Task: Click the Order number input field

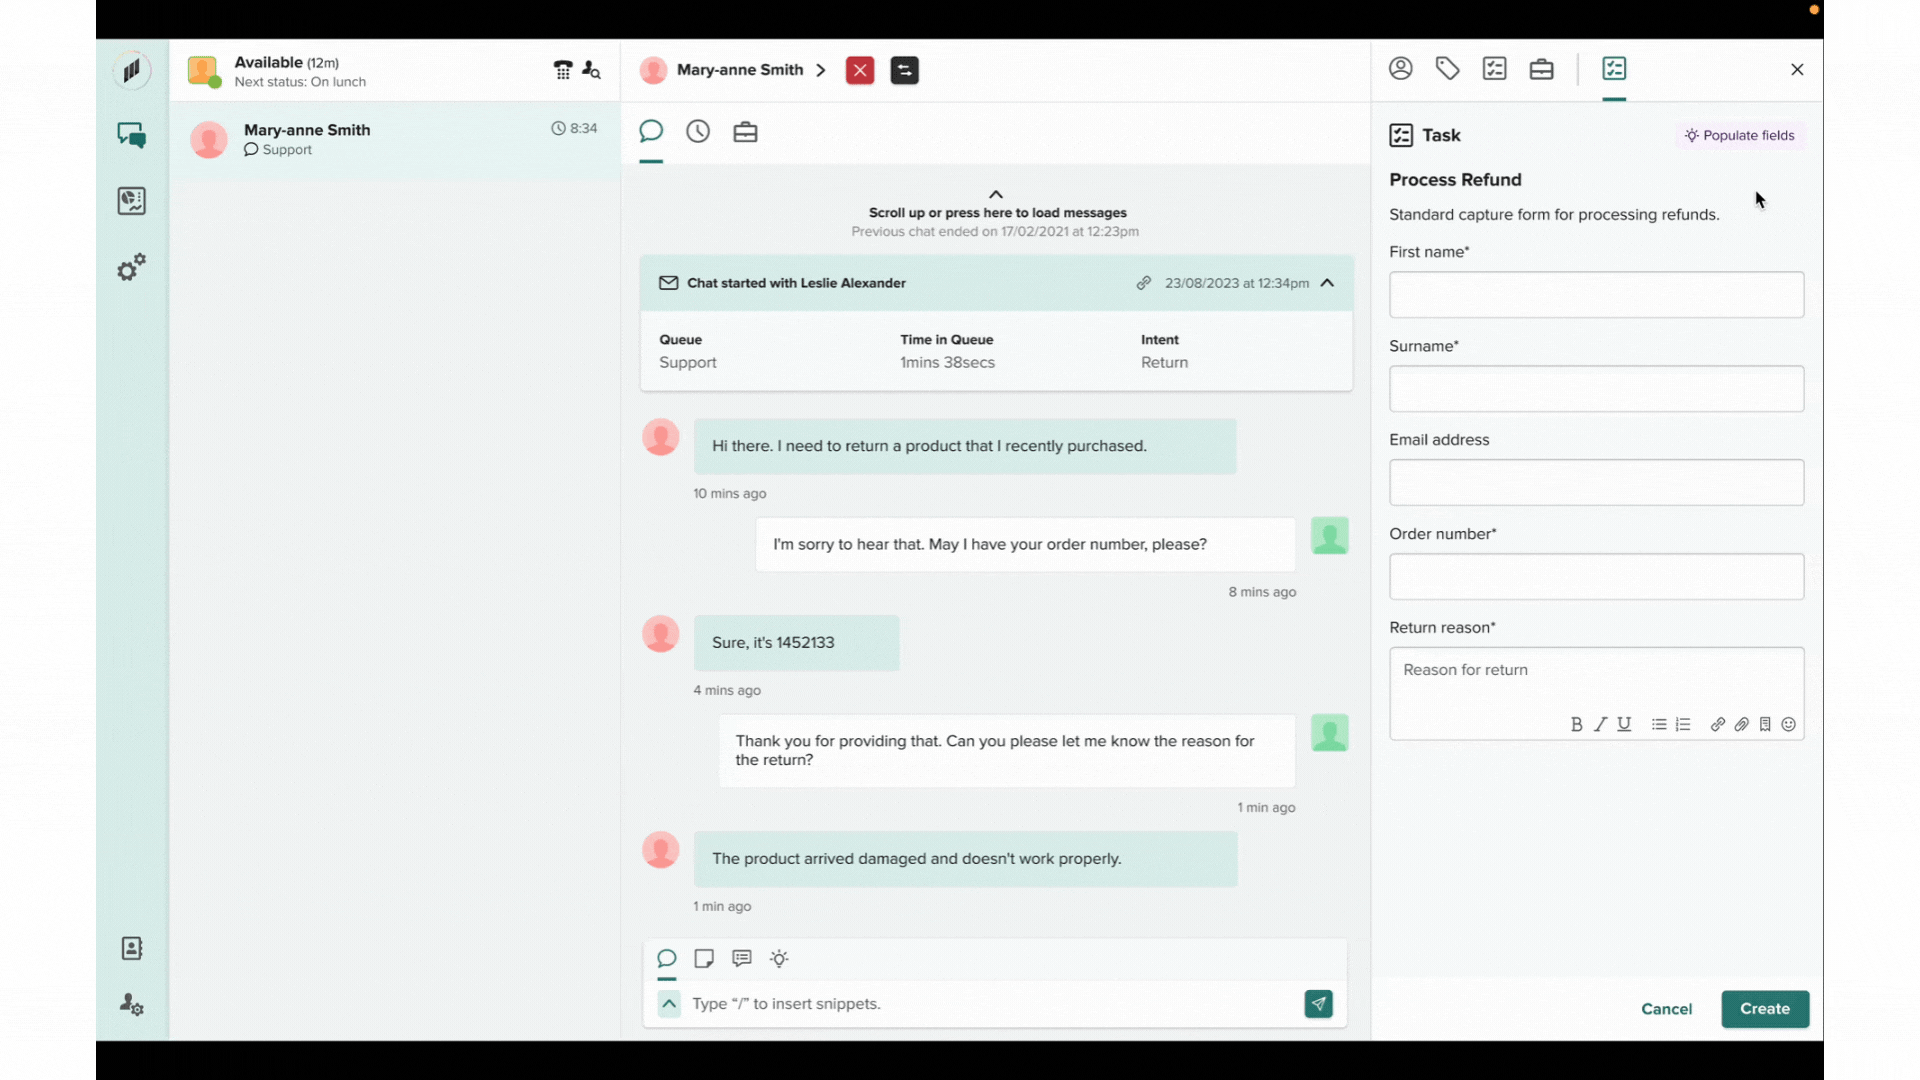Action: click(x=1596, y=576)
